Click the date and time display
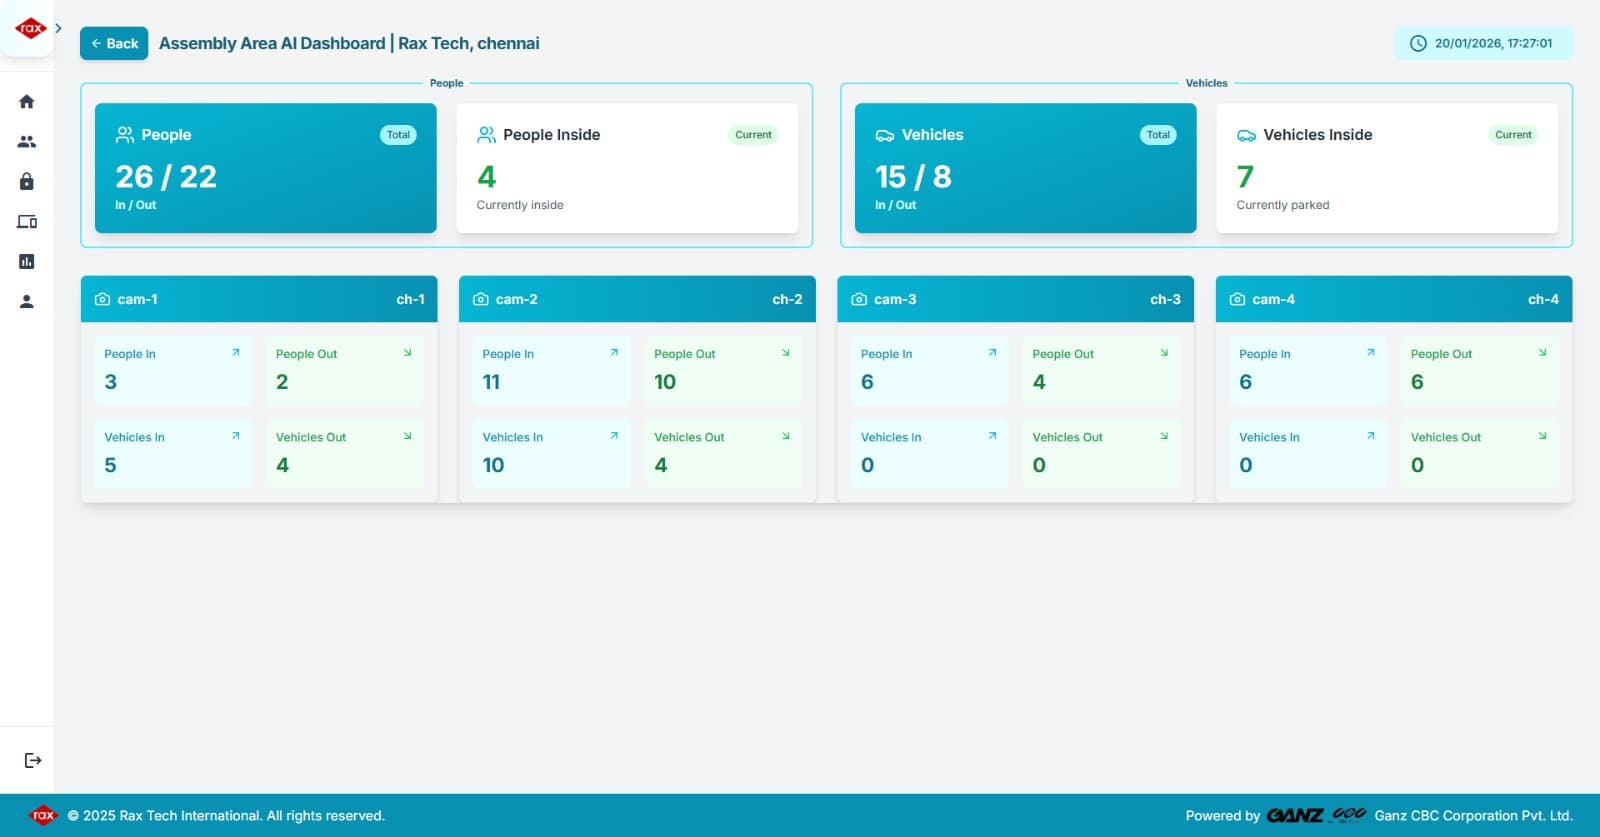Screen dimensions: 1600x837 pos(1483,43)
